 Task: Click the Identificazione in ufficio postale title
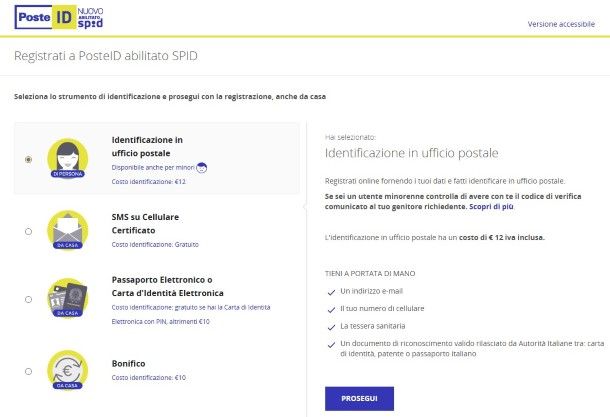pos(147,146)
